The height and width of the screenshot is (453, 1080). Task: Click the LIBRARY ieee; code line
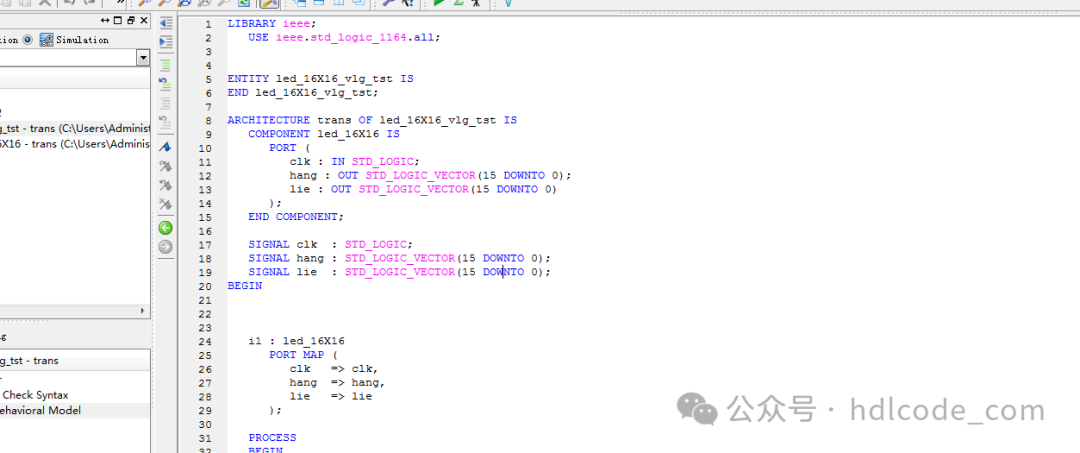272,23
